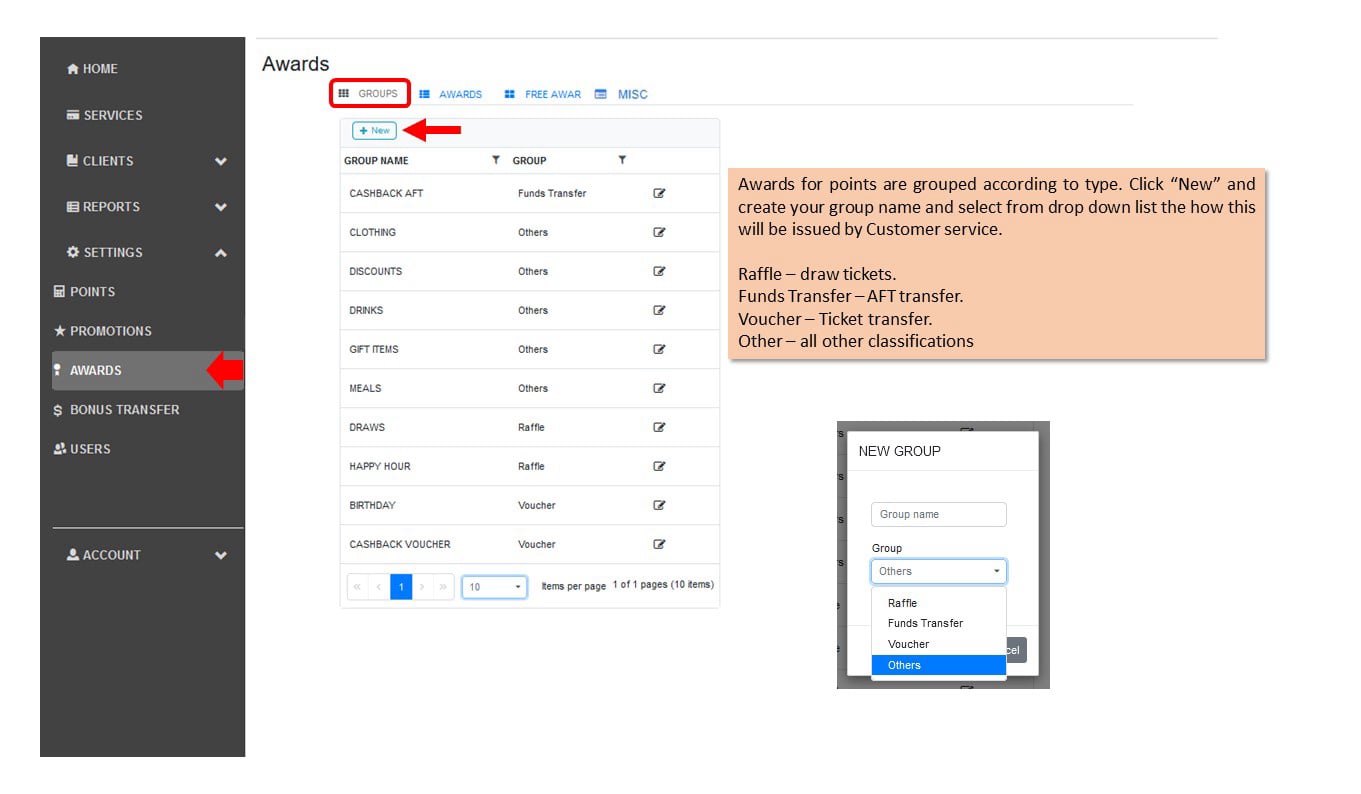
Task: Edit the CLOTHING group
Action: click(x=659, y=232)
